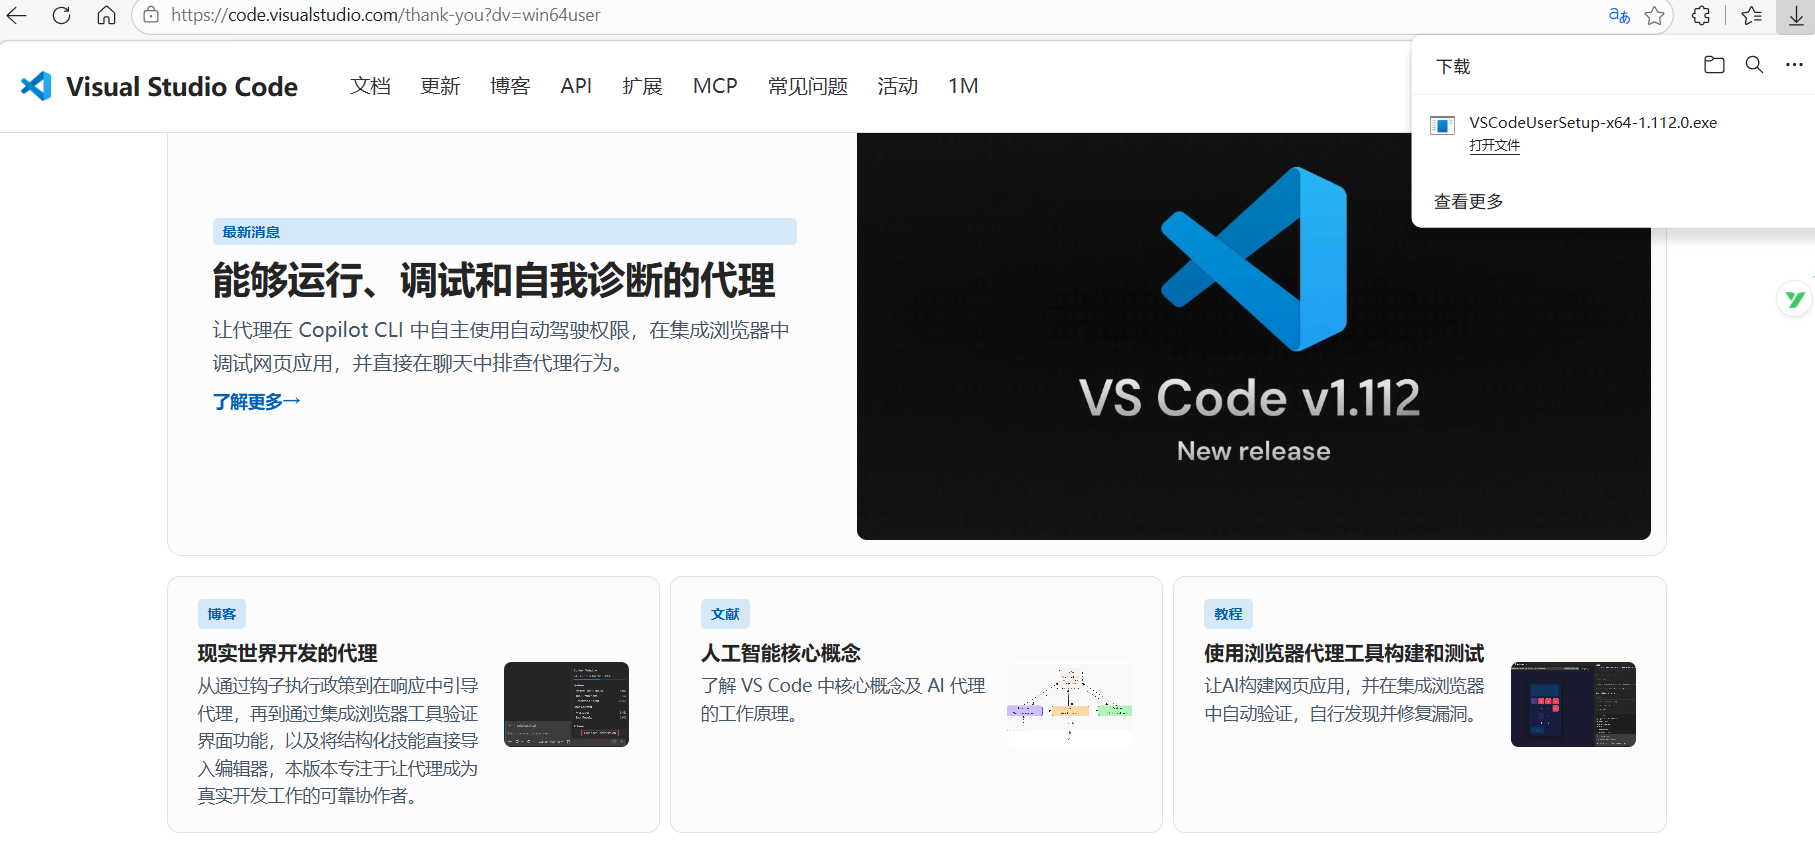The width and height of the screenshot is (1815, 868).
Task: Add page to favorites with star icon
Action: [x=1655, y=15]
